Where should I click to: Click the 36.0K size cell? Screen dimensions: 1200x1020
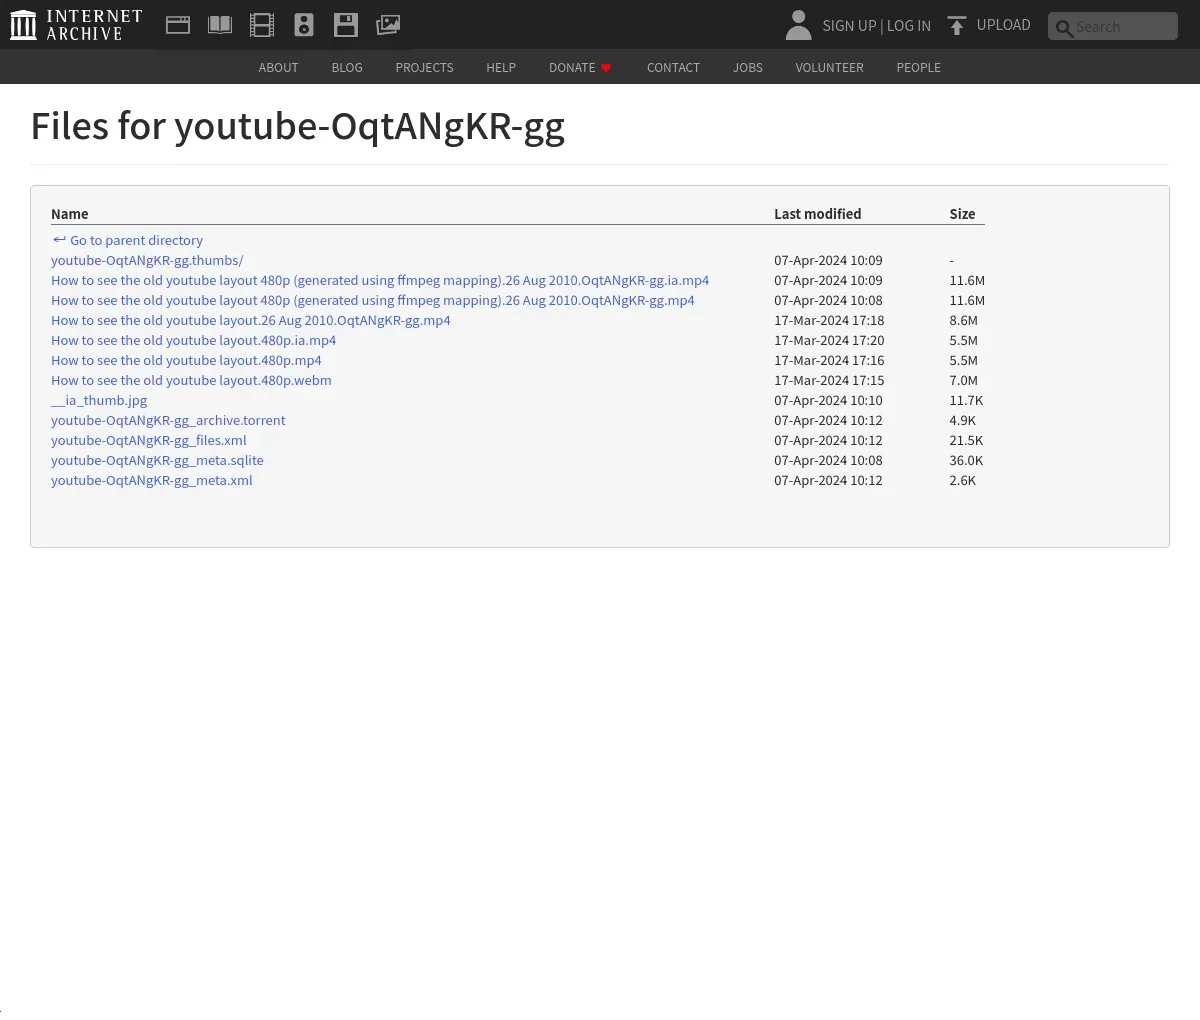tap(966, 460)
